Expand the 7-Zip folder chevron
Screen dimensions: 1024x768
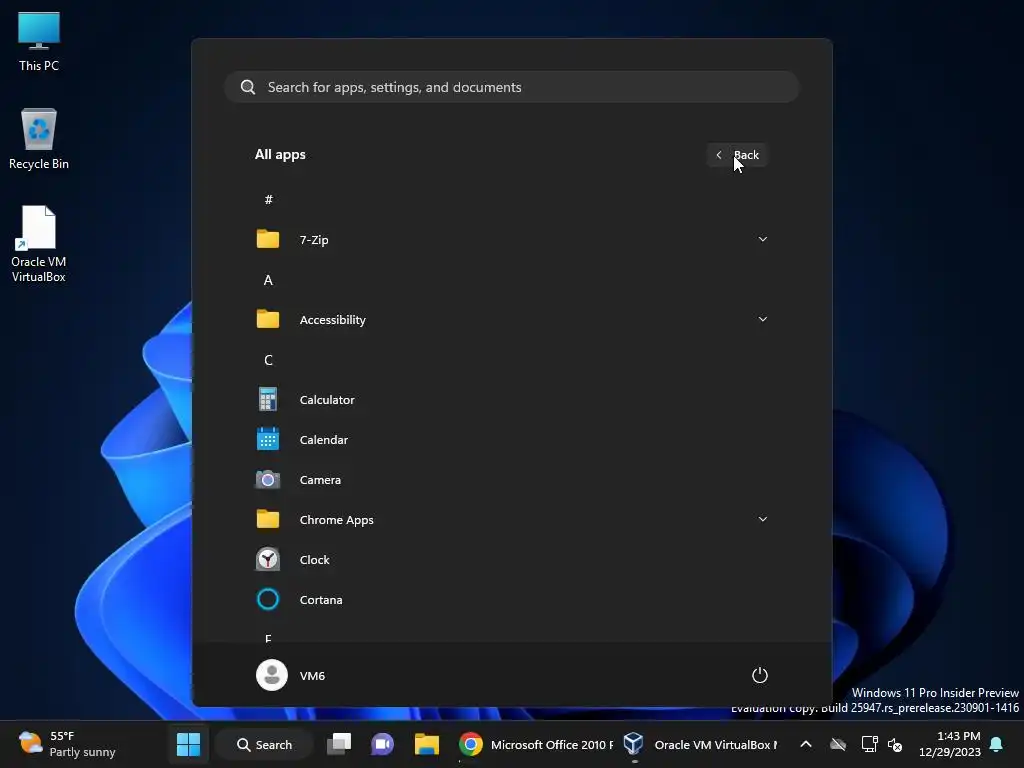click(x=762, y=239)
